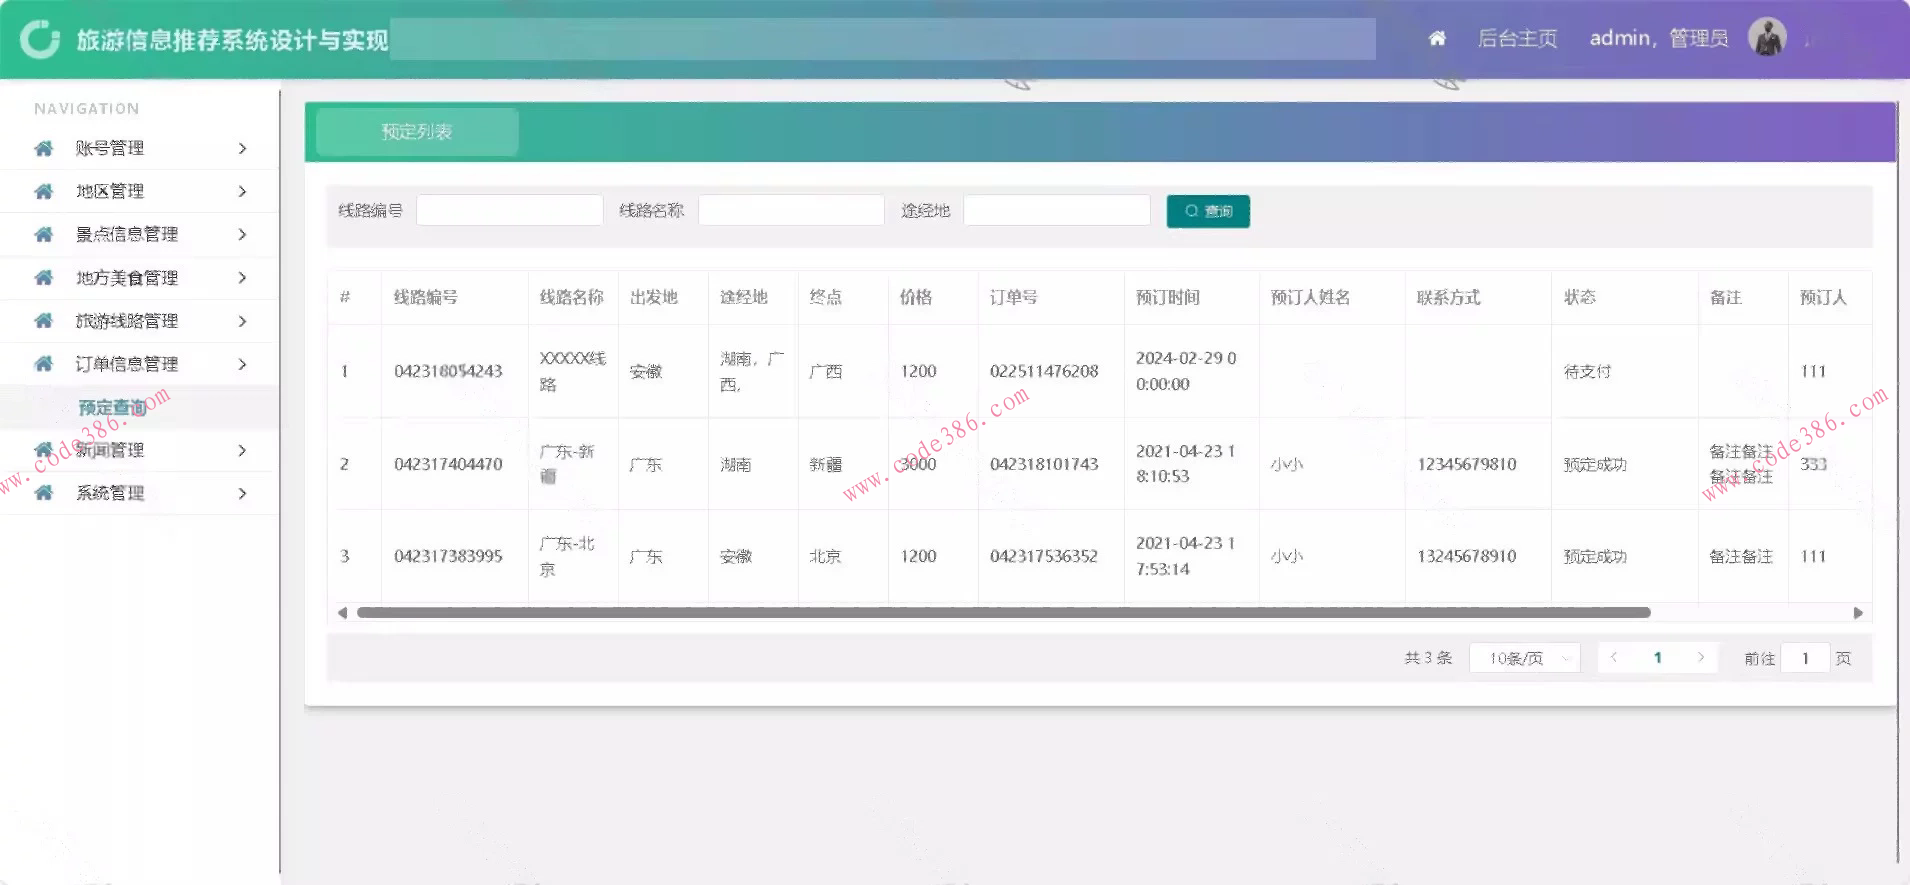Collapse the 订单信息管理 menu chevron
This screenshot has width=1910, height=885.
[x=242, y=363]
